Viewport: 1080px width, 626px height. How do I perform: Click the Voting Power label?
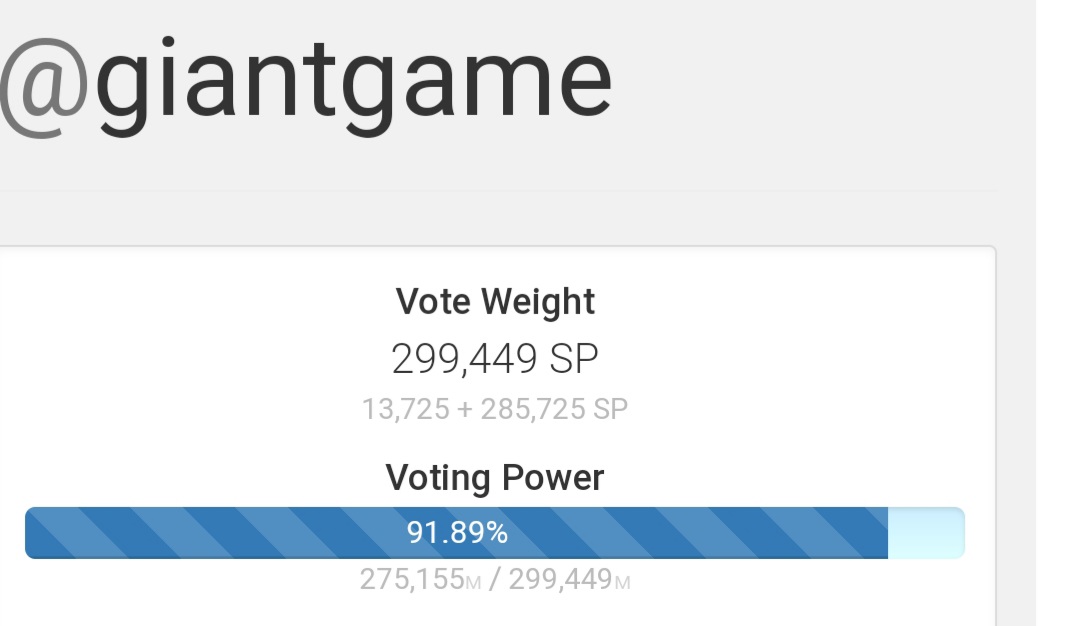click(x=495, y=478)
